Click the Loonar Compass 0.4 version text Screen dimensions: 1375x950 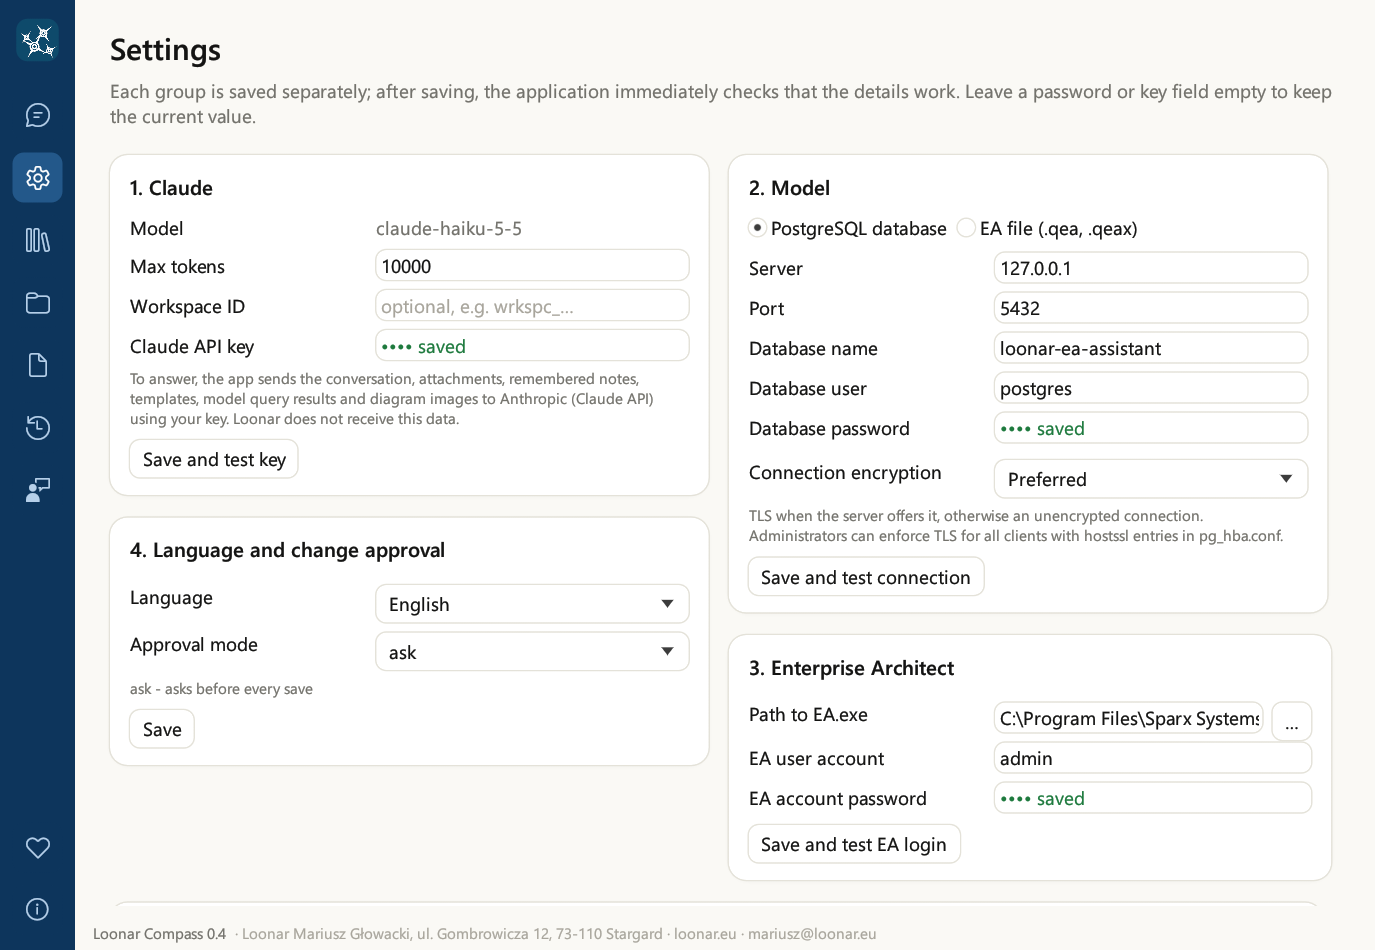click(160, 934)
